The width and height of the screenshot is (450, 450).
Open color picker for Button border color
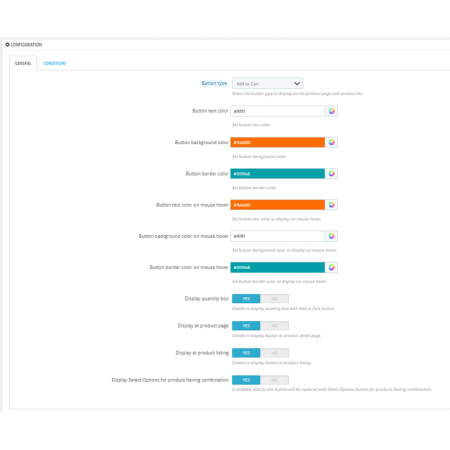pos(331,174)
